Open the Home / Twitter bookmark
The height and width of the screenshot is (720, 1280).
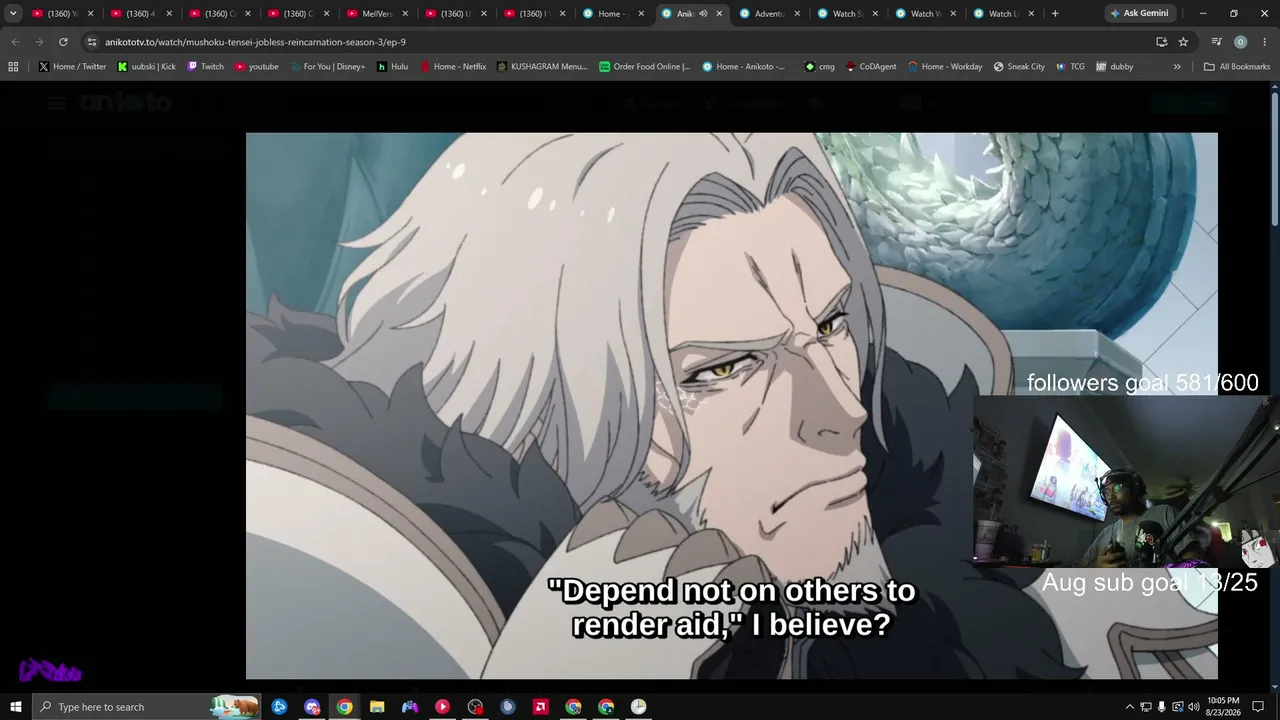pos(72,67)
